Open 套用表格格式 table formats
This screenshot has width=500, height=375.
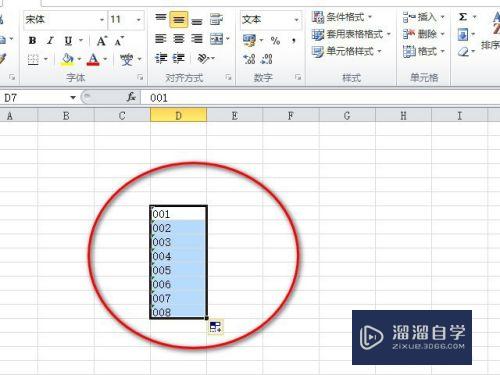click(x=351, y=34)
